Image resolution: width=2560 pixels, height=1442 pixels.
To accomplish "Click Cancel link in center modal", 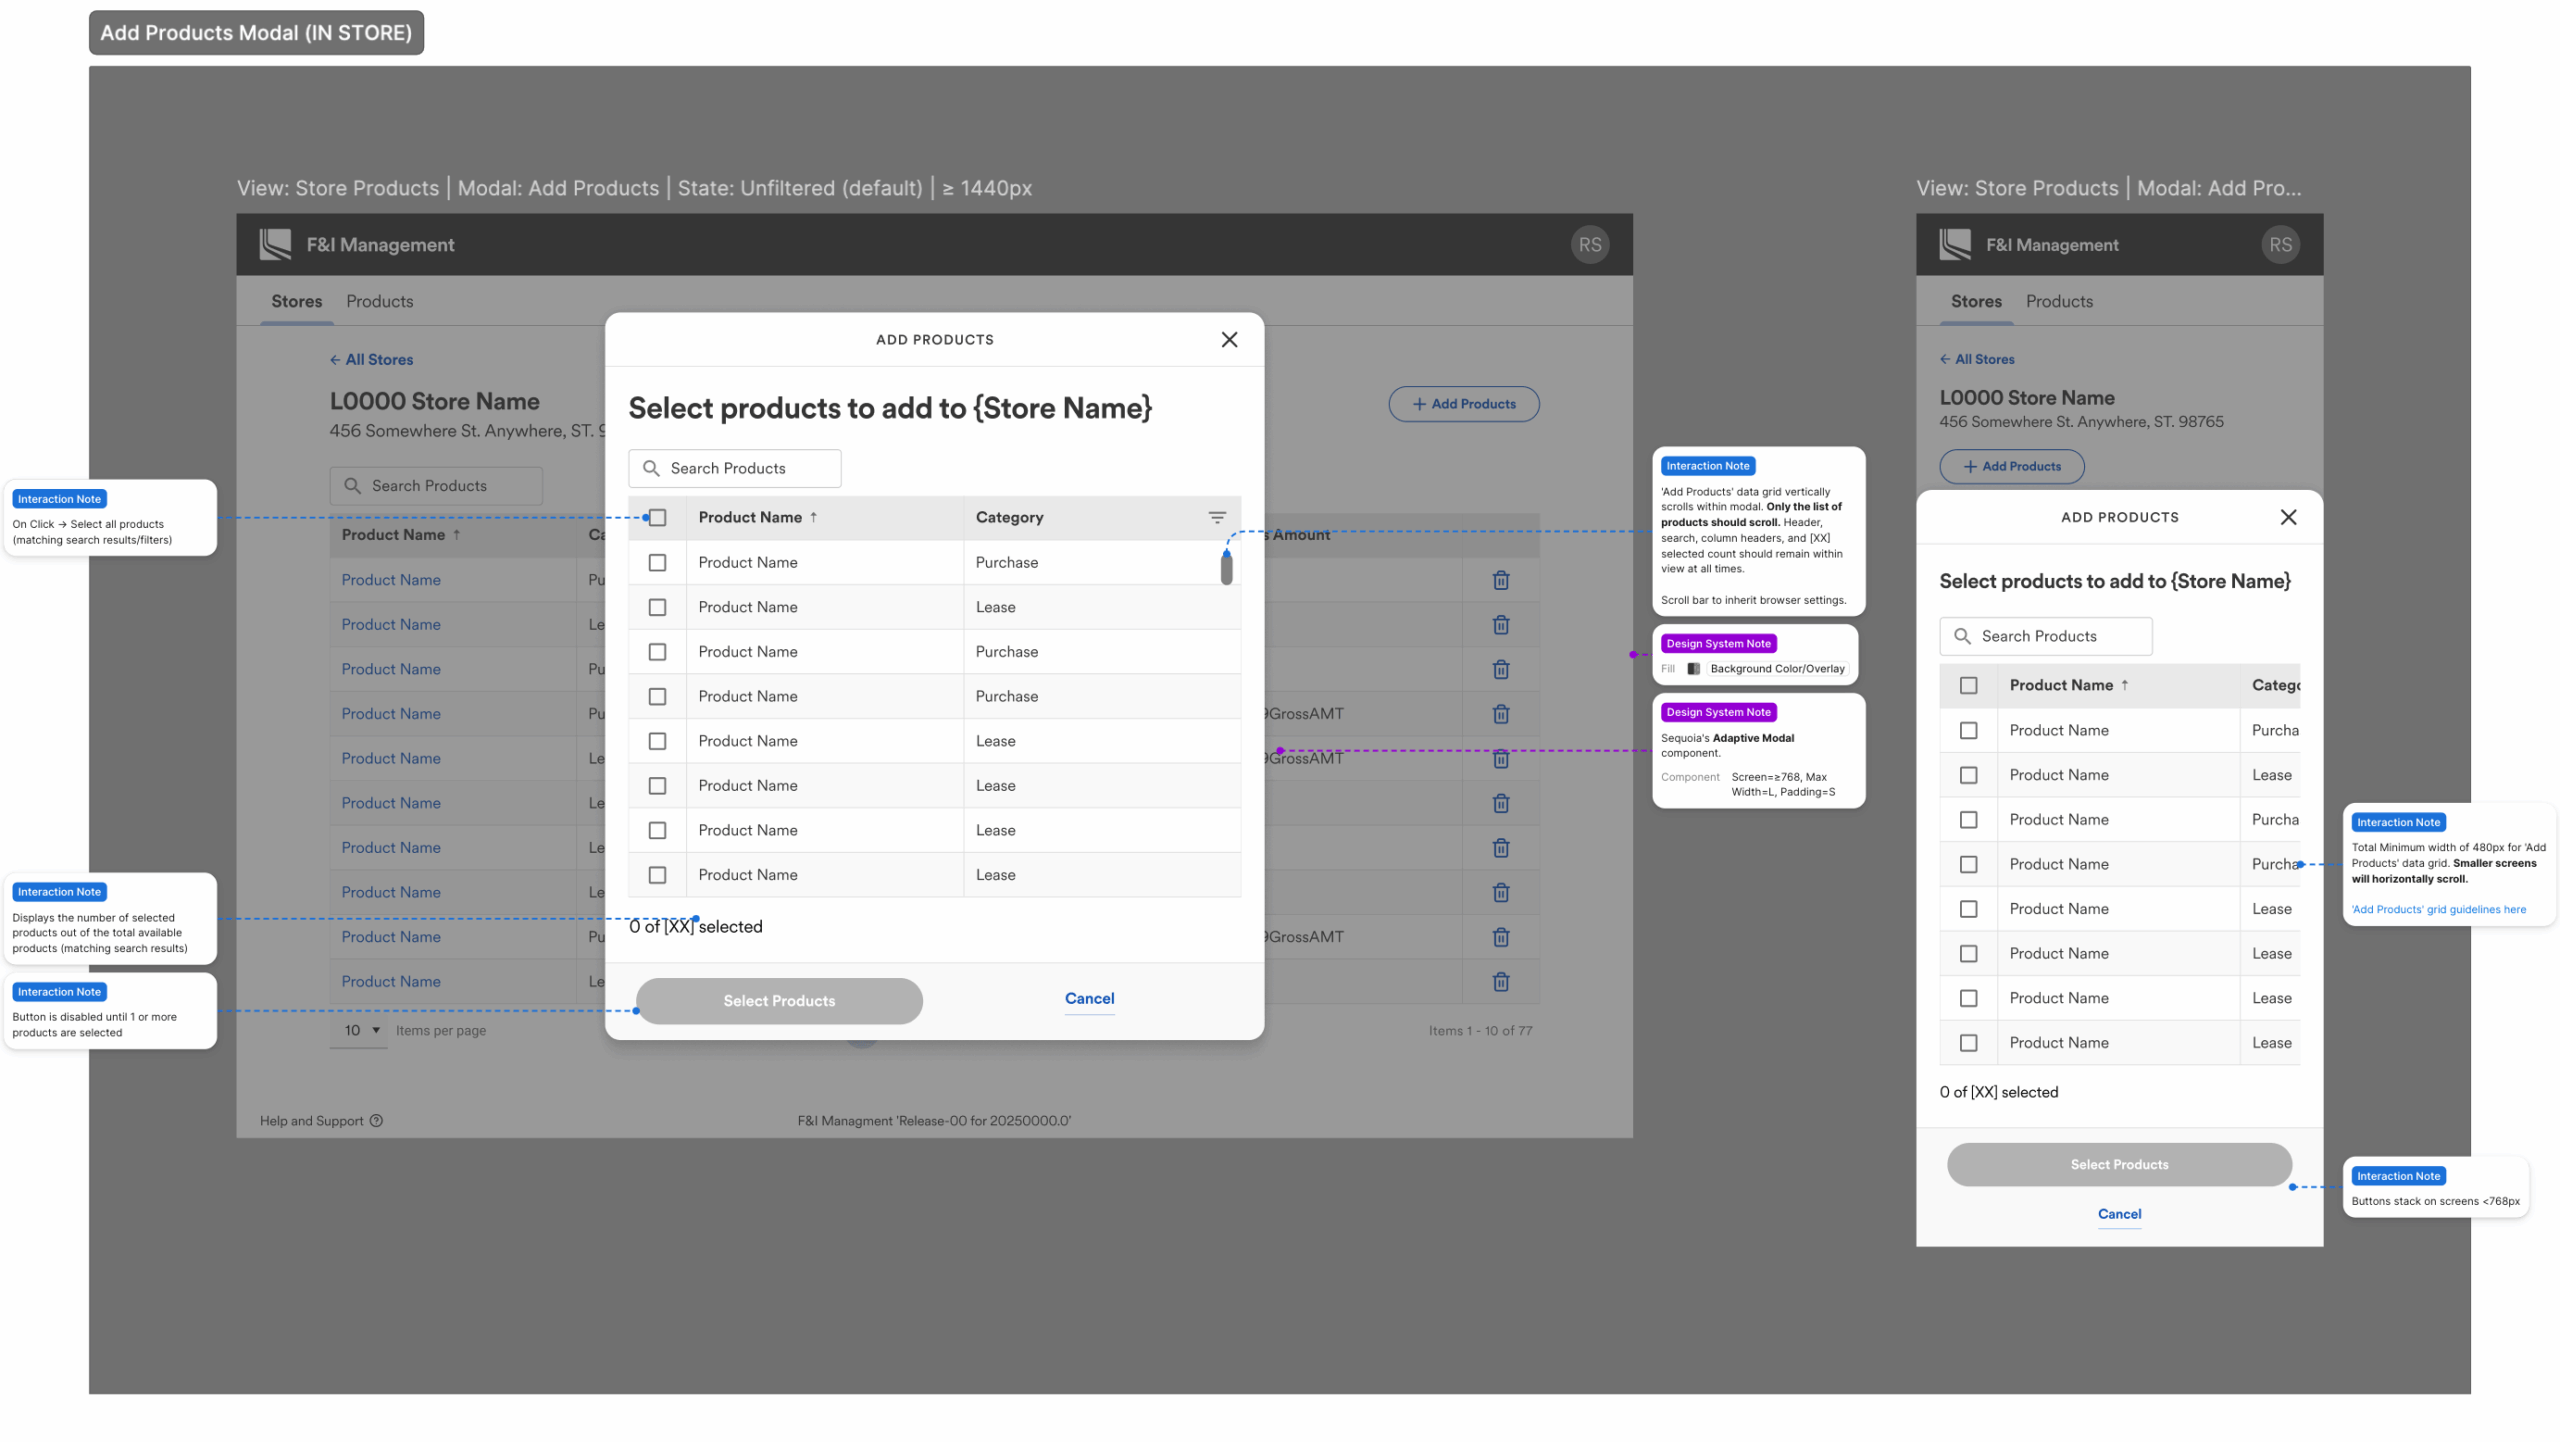I will pyautogui.click(x=1089, y=998).
